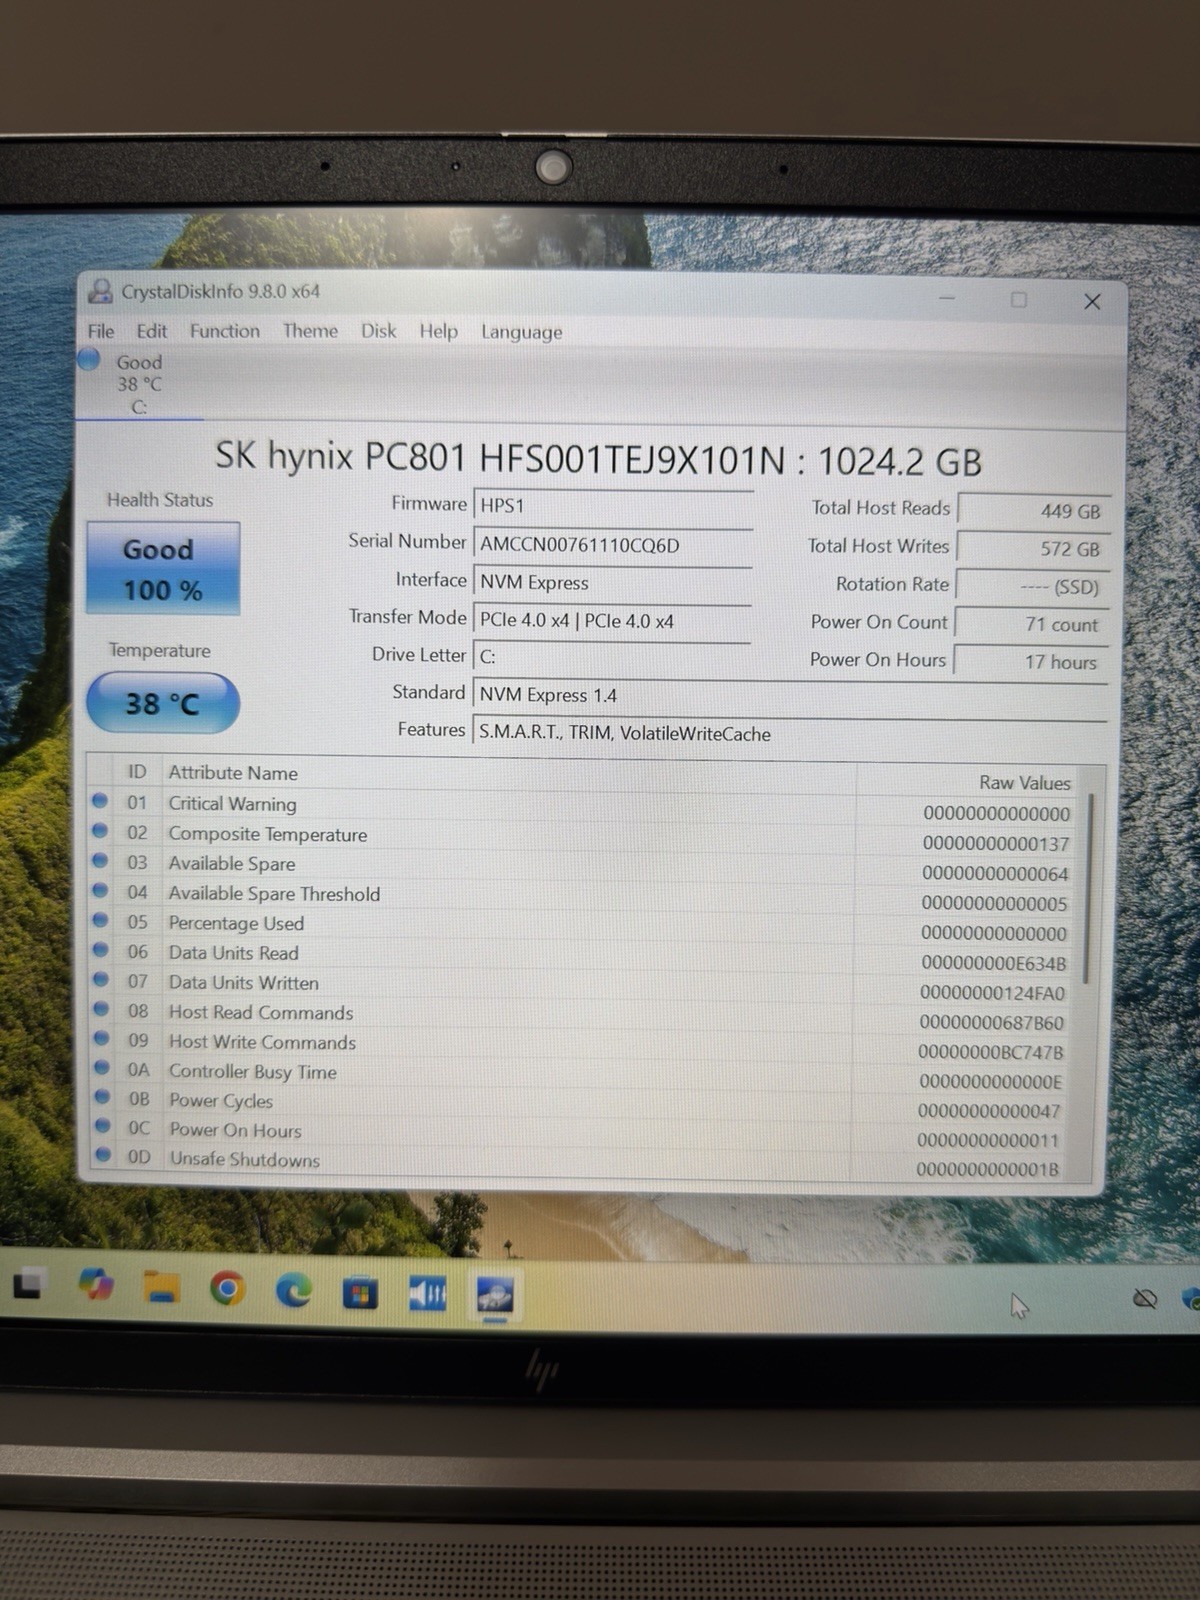Screen dimensions: 1200x1600
Task: Open Microsoft Store from the taskbar
Action: [360, 1294]
